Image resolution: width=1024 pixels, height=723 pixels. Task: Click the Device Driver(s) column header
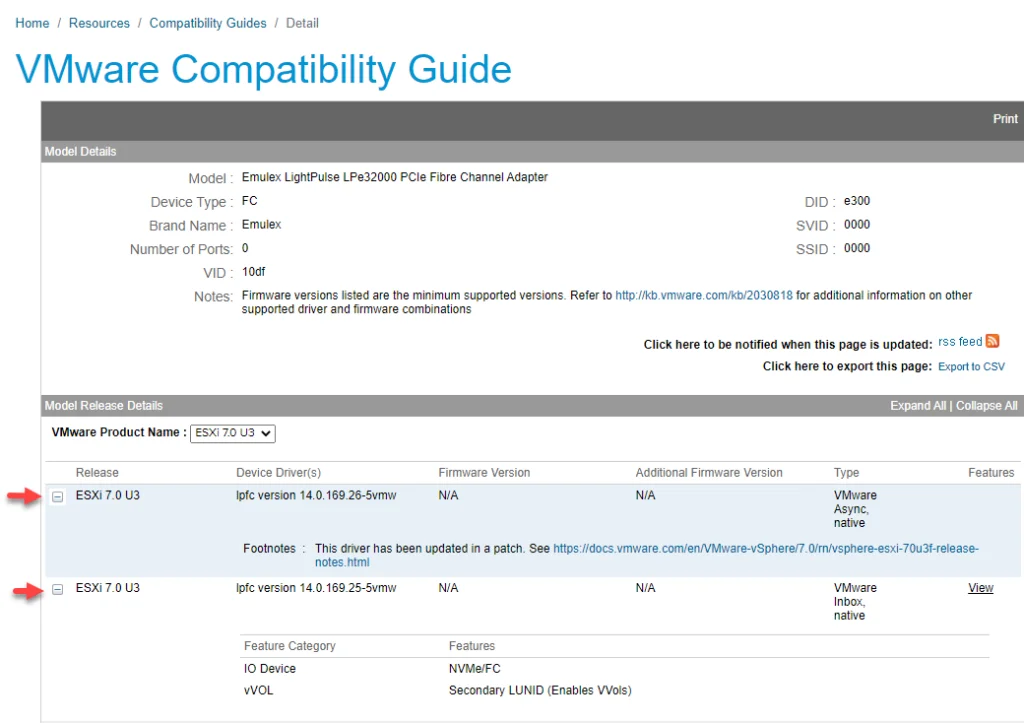278,473
